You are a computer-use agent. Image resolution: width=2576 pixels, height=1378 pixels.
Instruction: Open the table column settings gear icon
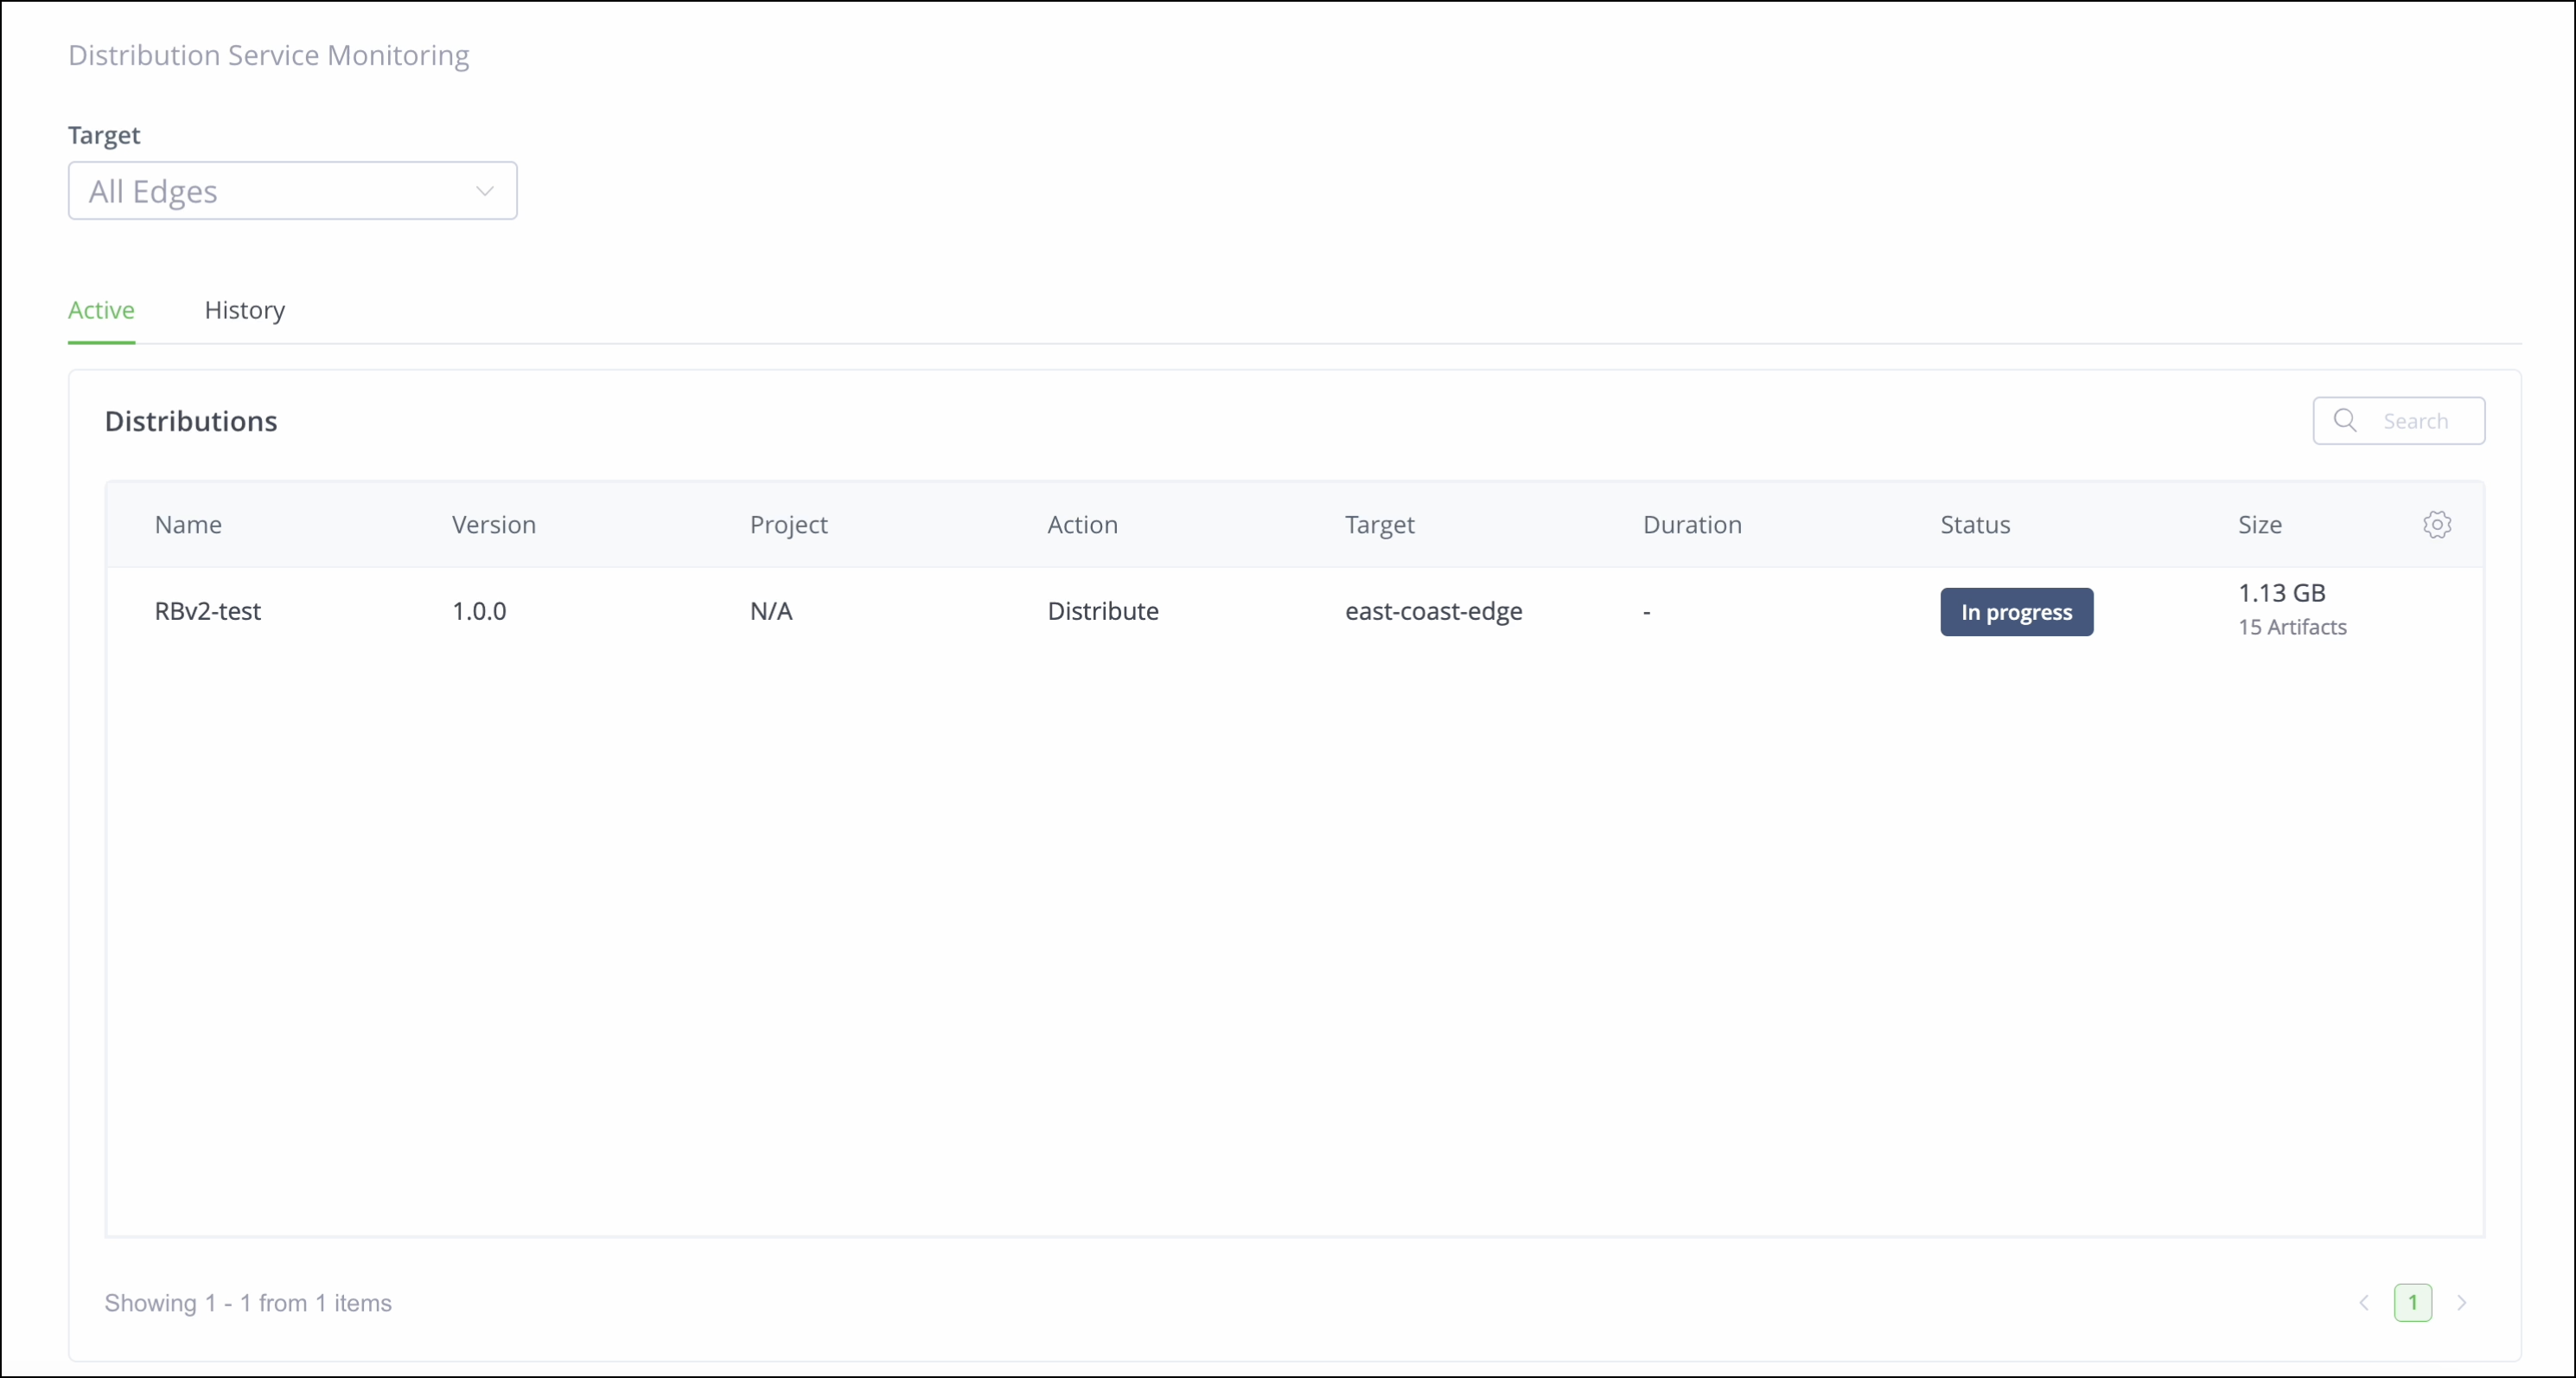coord(2438,525)
